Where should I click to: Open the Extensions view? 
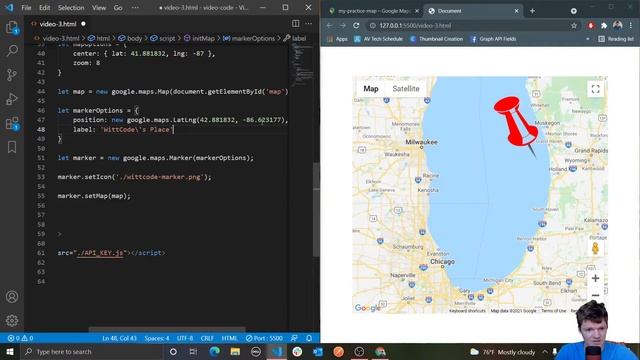12,123
